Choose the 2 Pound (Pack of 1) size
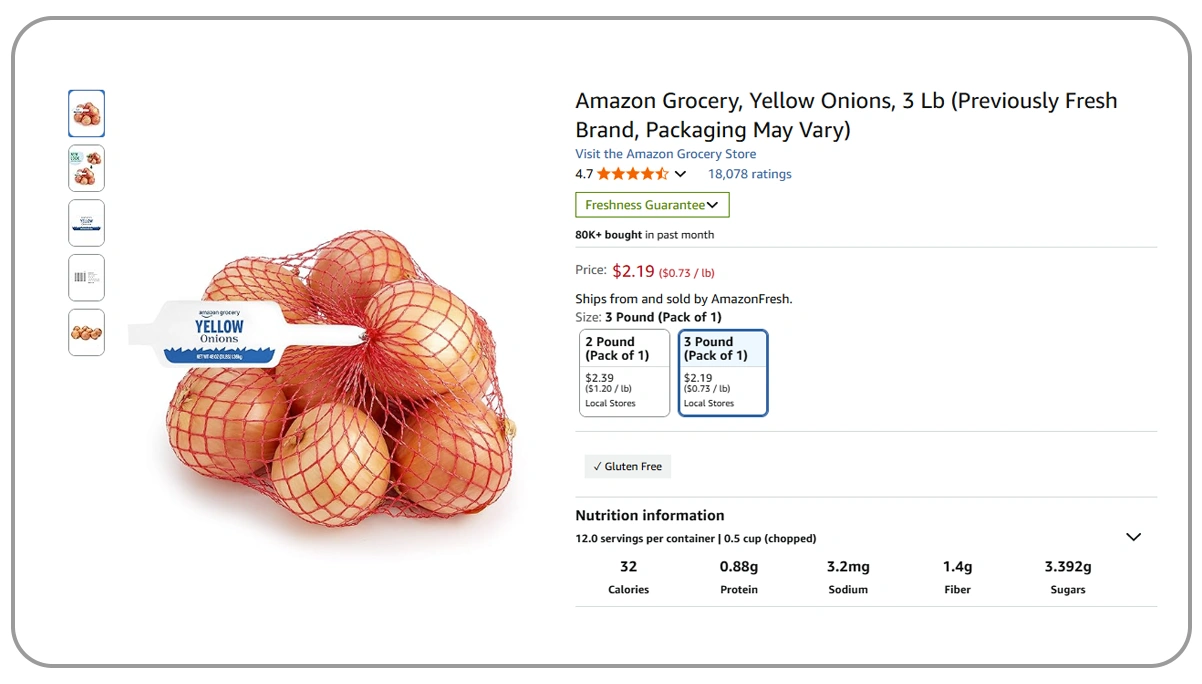 pyautogui.click(x=624, y=372)
